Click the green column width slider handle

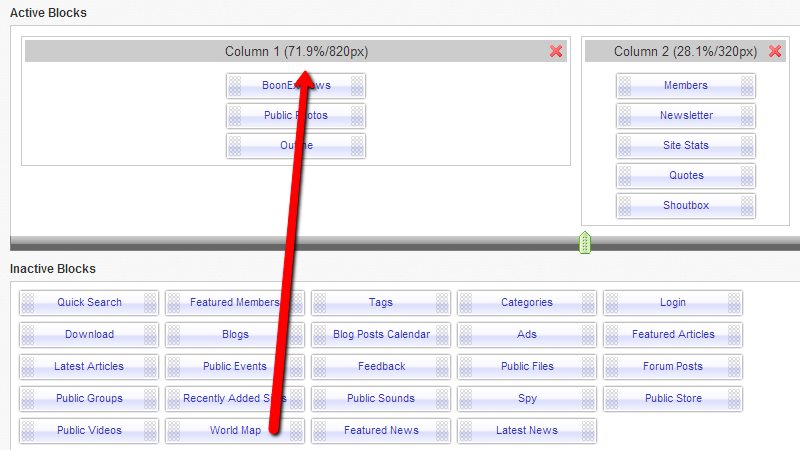click(587, 242)
